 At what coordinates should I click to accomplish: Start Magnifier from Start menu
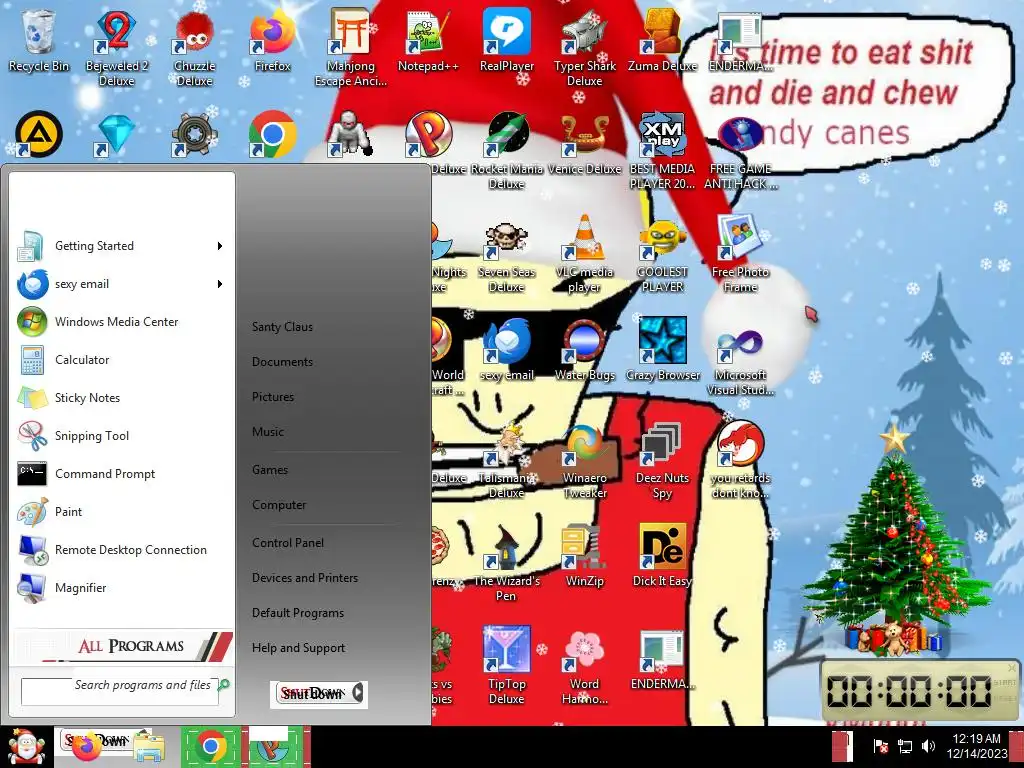[x=121, y=588]
